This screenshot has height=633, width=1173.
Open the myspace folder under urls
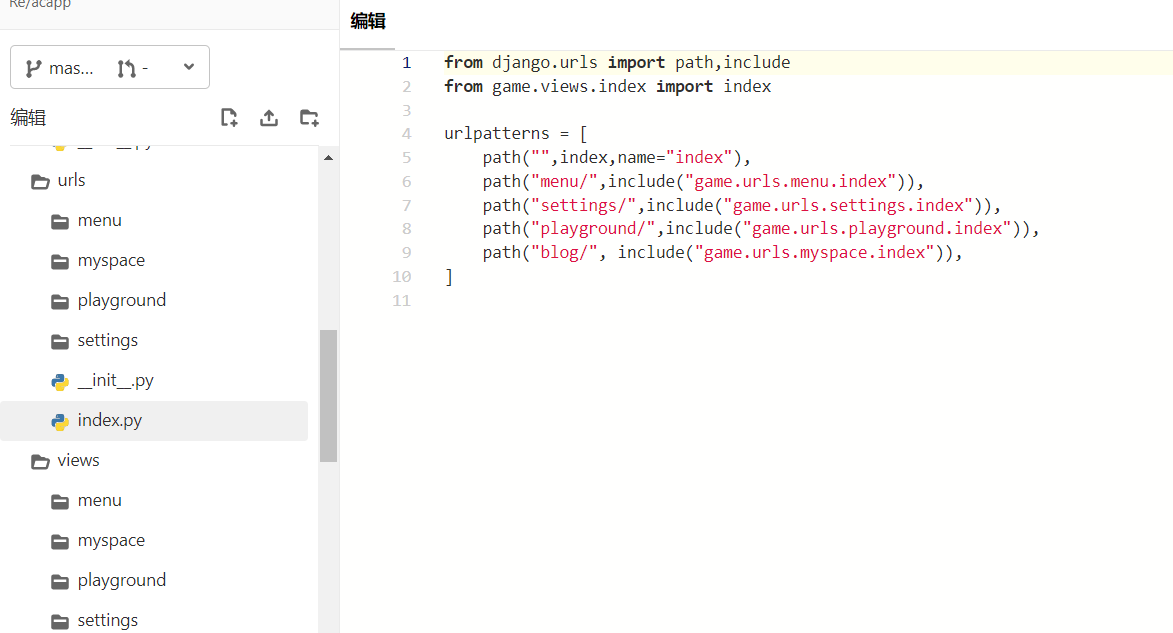pyautogui.click(x=111, y=260)
